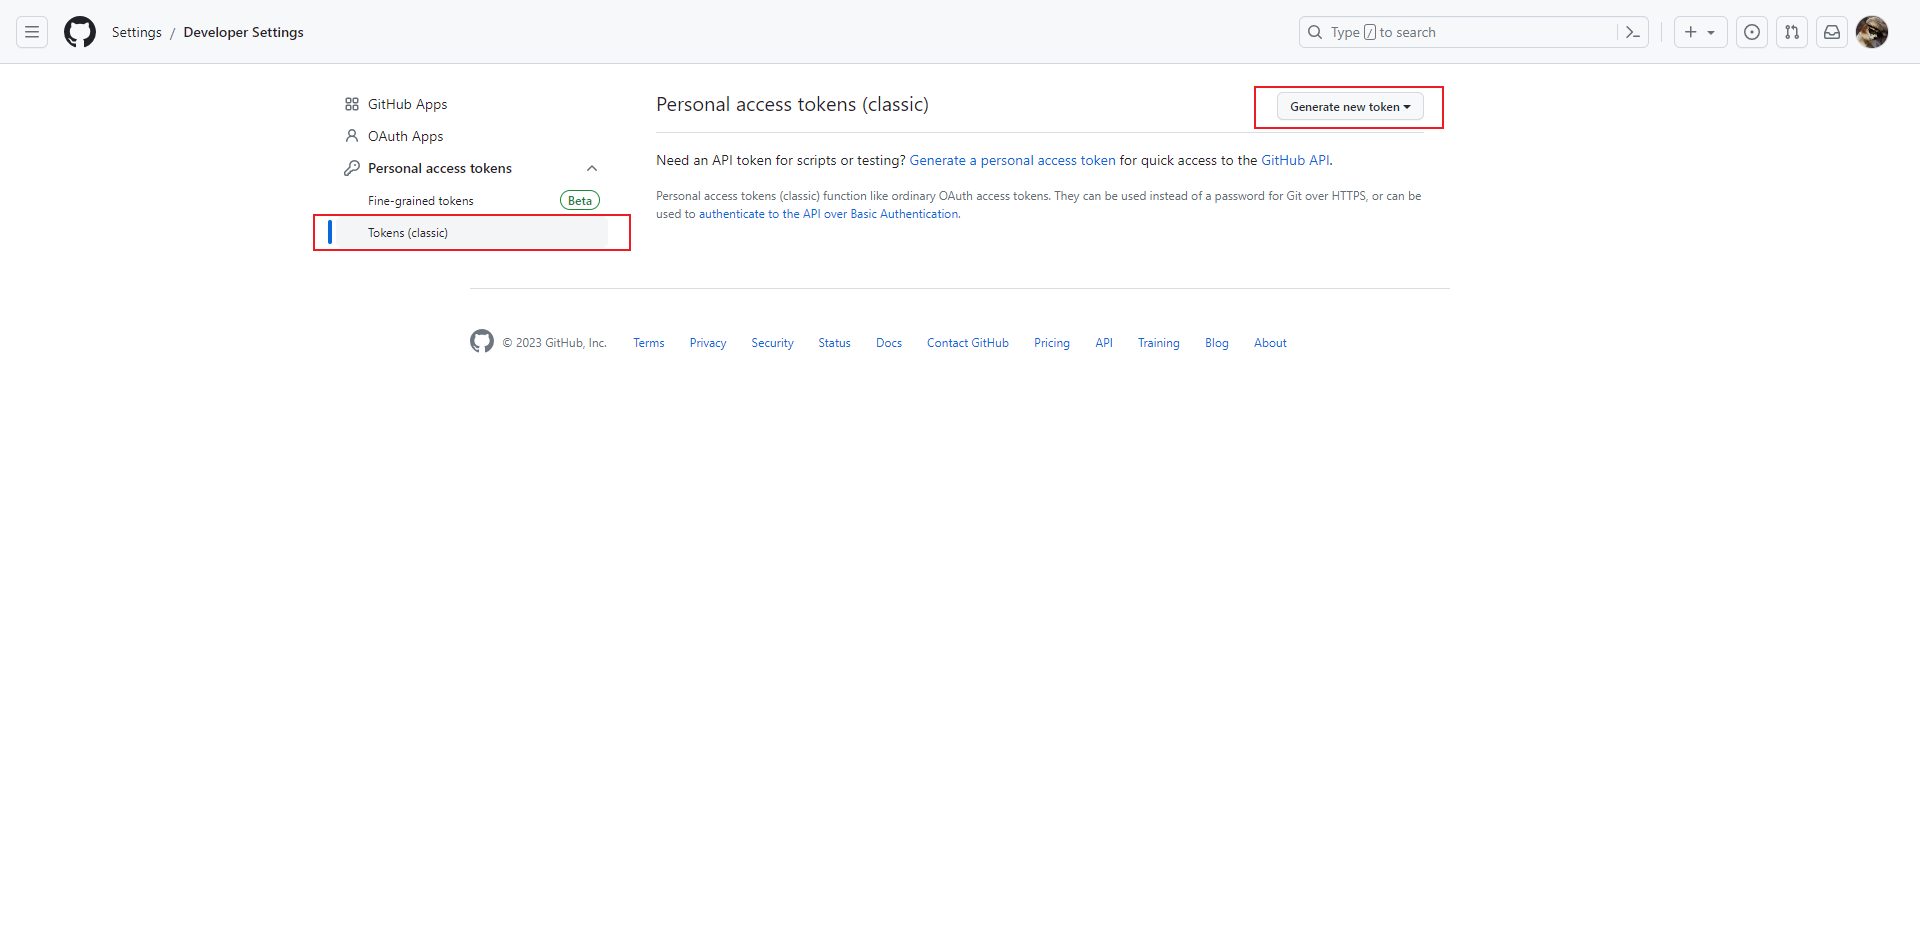
Task: Click the OAuth Apps person icon
Action: pyautogui.click(x=352, y=136)
